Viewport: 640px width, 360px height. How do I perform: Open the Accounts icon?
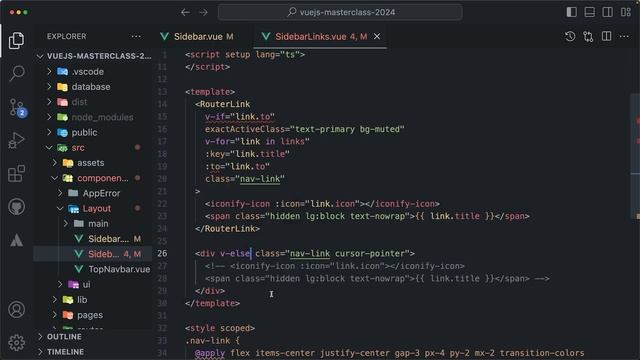click(16, 310)
